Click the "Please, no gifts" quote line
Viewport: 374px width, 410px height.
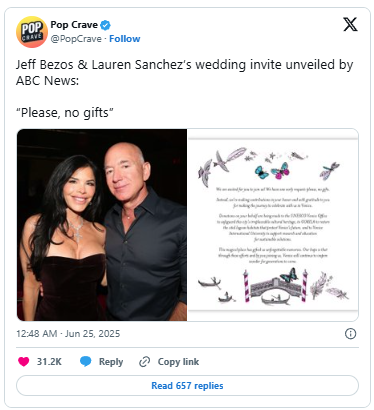pyautogui.click(x=65, y=113)
